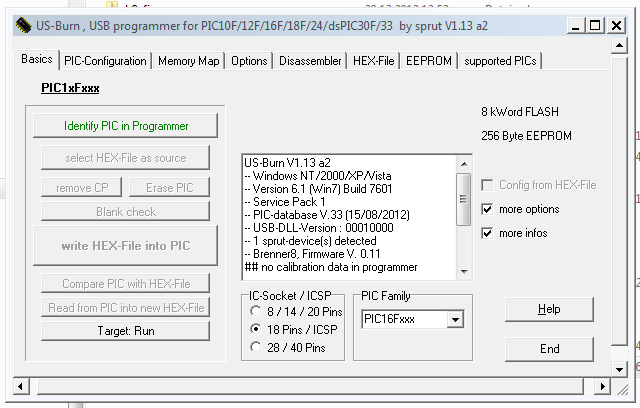
Task: Close the US-Burn window
Action: tap(616, 26)
